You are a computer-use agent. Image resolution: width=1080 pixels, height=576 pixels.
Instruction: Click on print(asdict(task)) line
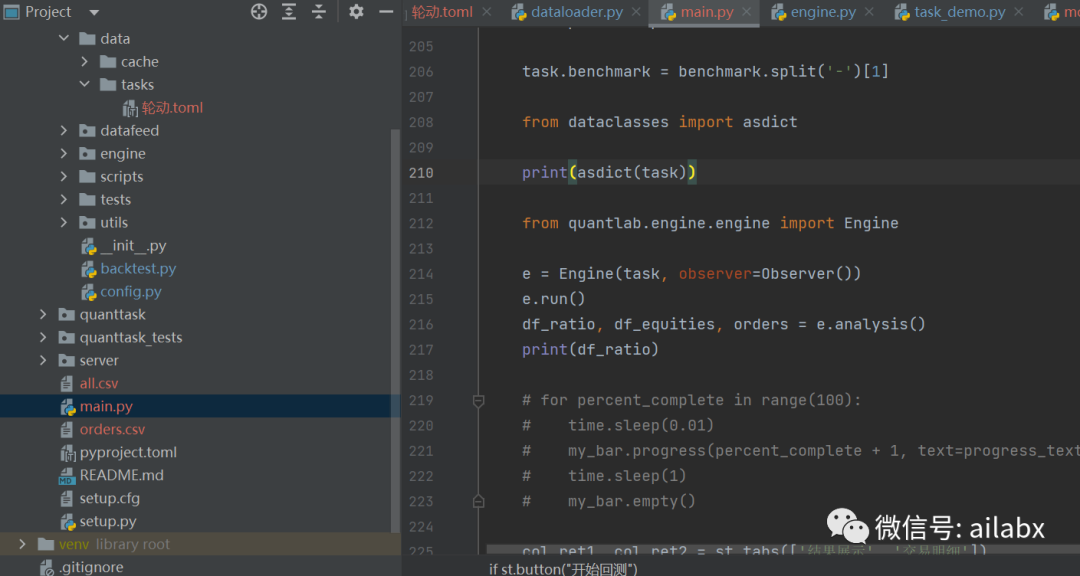610,172
